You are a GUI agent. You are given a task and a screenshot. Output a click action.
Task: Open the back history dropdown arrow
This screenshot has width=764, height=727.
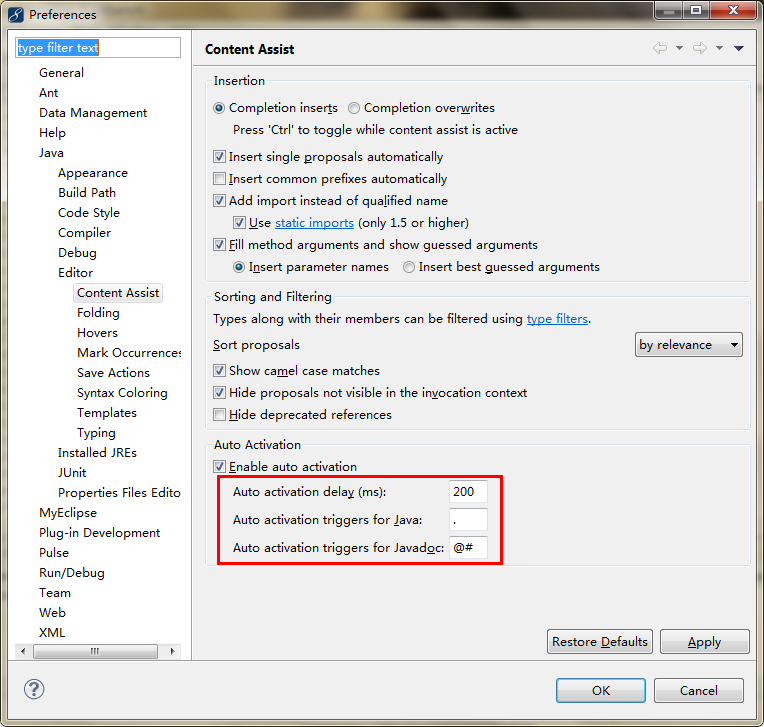pos(679,48)
